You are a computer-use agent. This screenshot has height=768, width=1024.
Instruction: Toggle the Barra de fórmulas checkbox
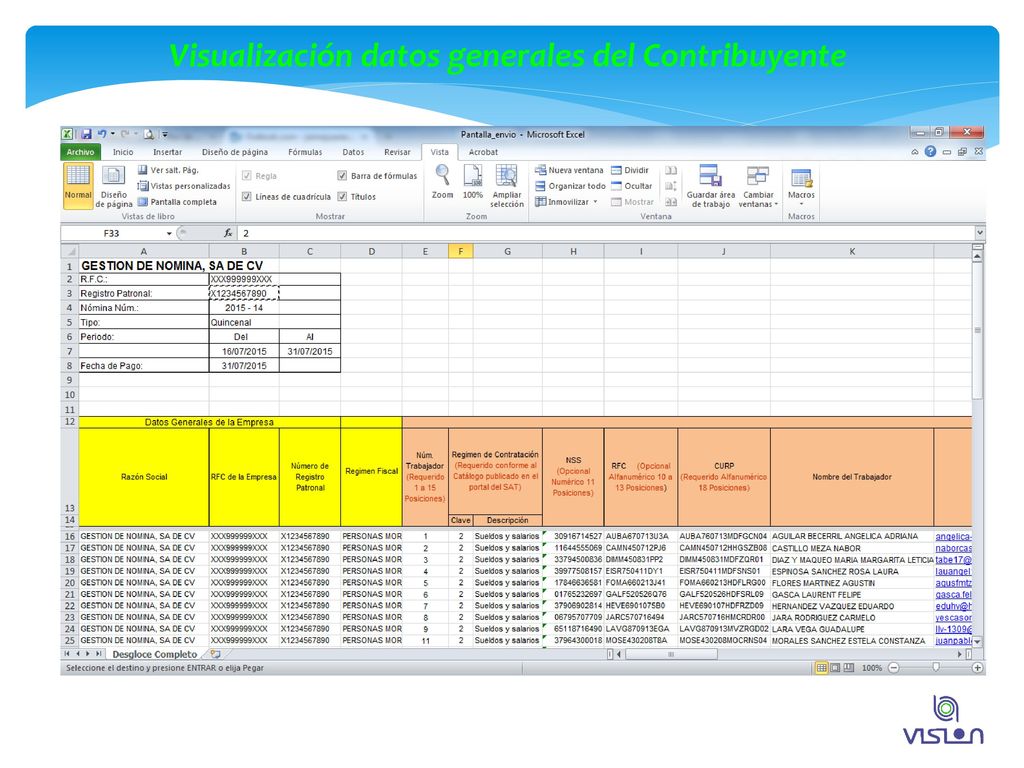point(342,176)
